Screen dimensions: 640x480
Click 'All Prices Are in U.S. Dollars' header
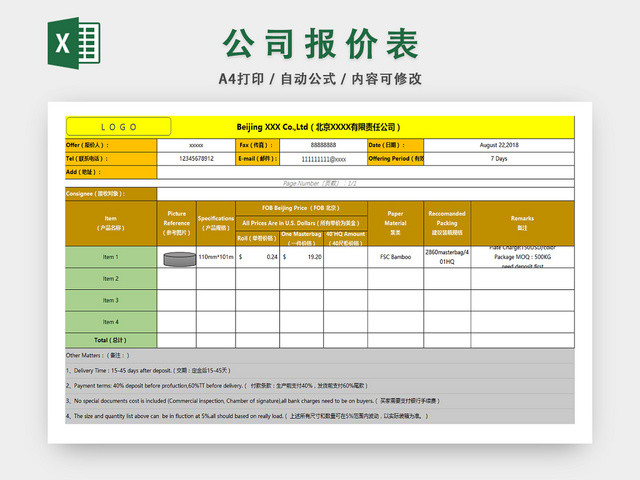pyautogui.click(x=301, y=223)
